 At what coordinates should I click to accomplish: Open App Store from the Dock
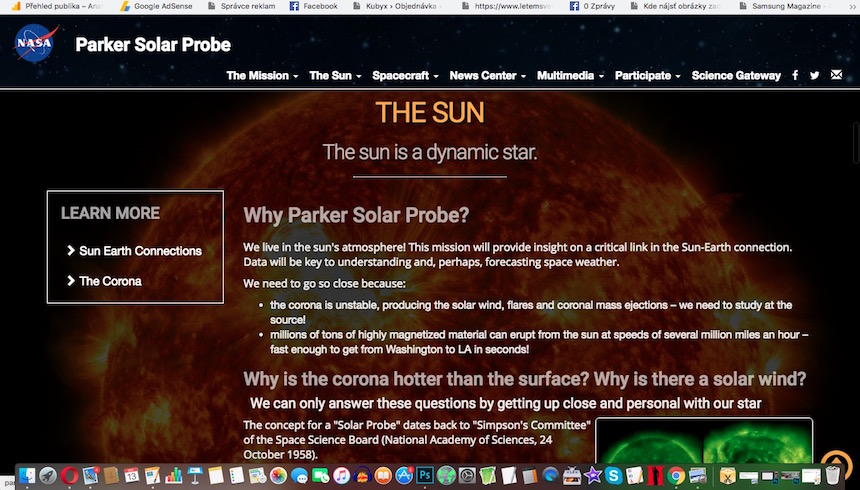(x=404, y=475)
